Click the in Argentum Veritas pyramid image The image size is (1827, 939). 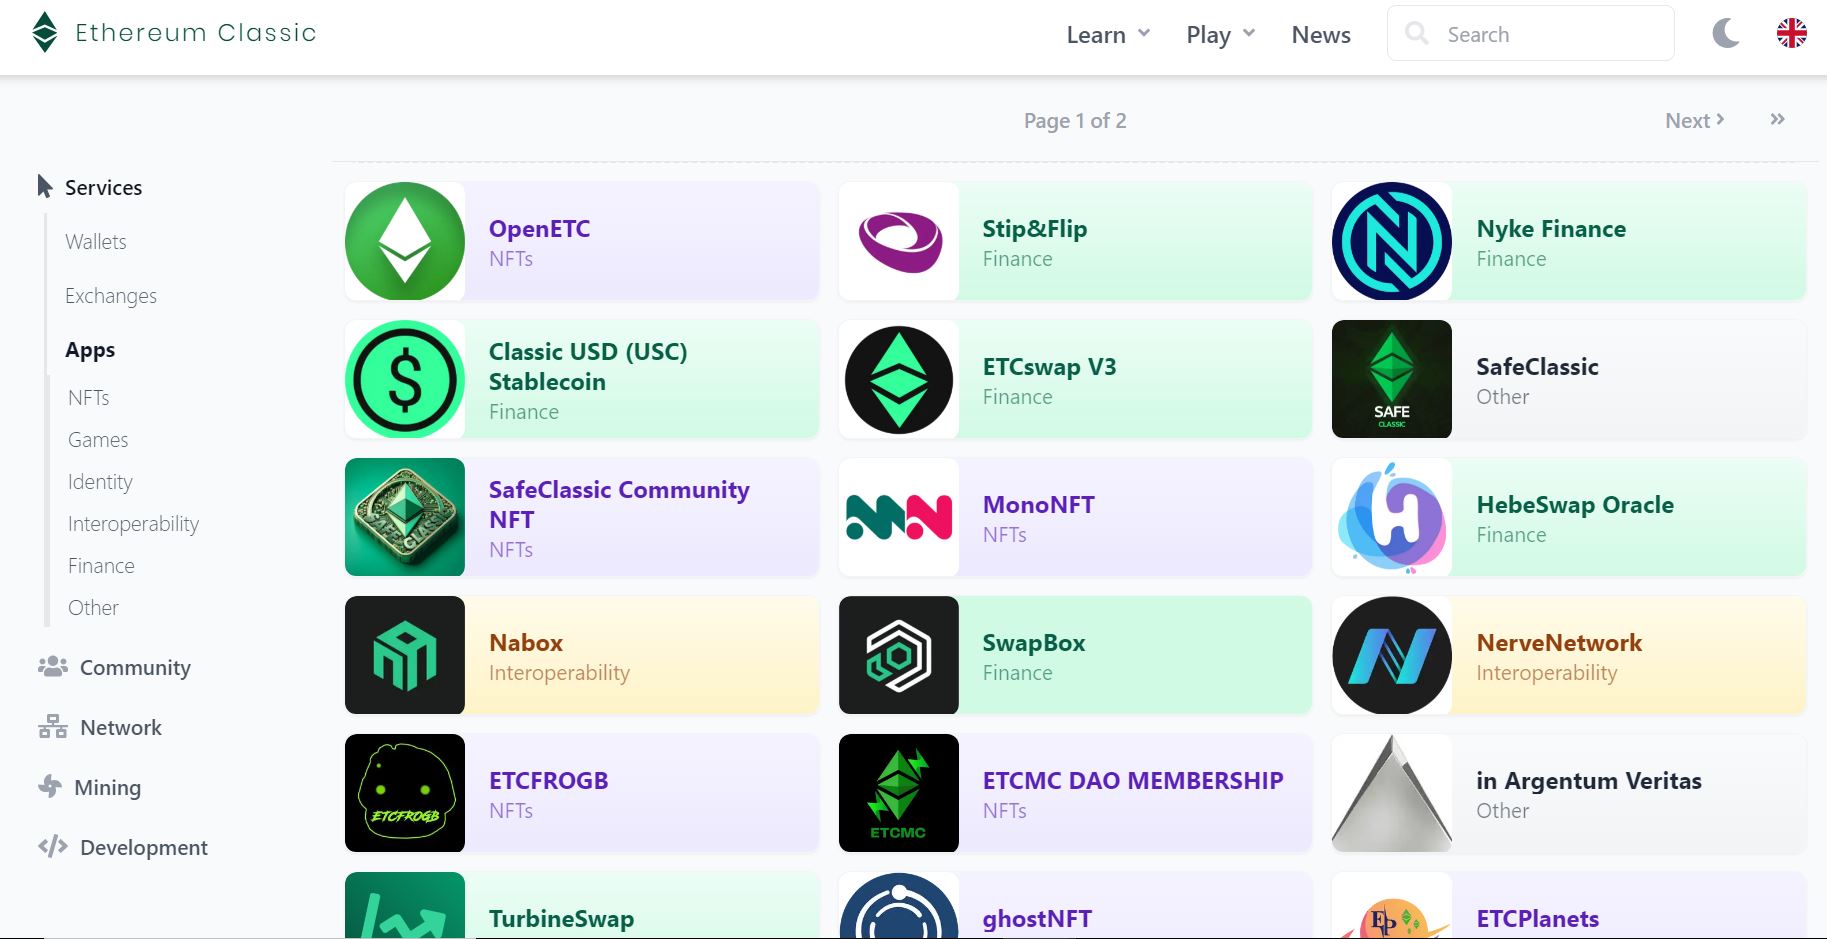1391,793
